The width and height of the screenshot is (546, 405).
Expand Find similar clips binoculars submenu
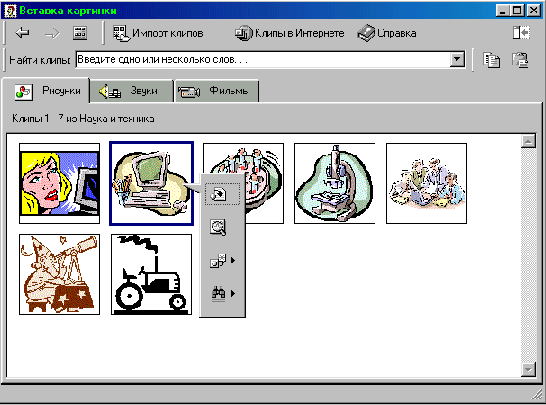point(222,293)
